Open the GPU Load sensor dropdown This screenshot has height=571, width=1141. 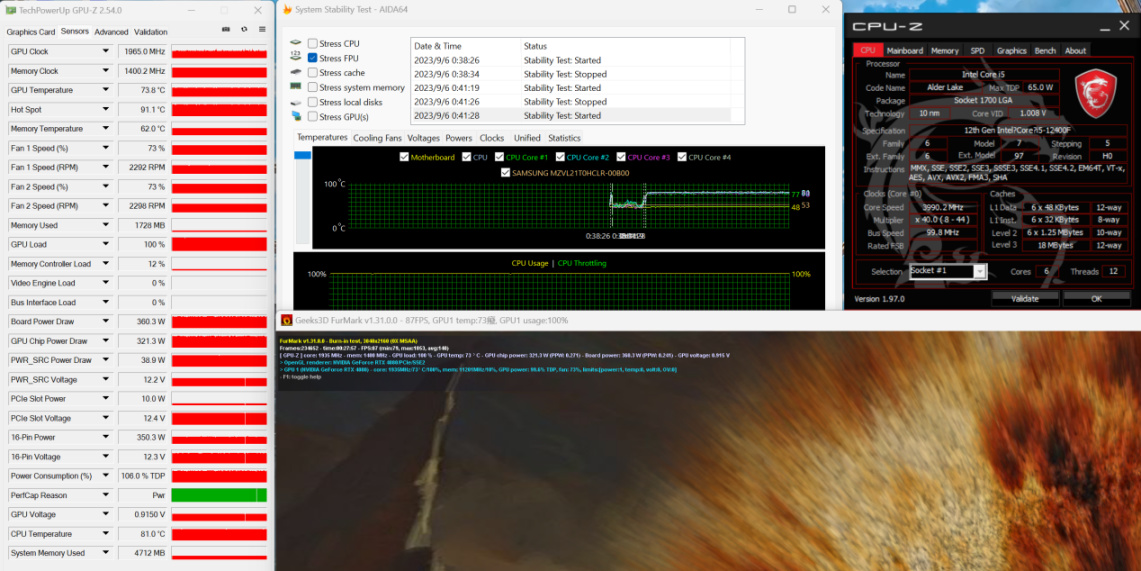tap(106, 244)
